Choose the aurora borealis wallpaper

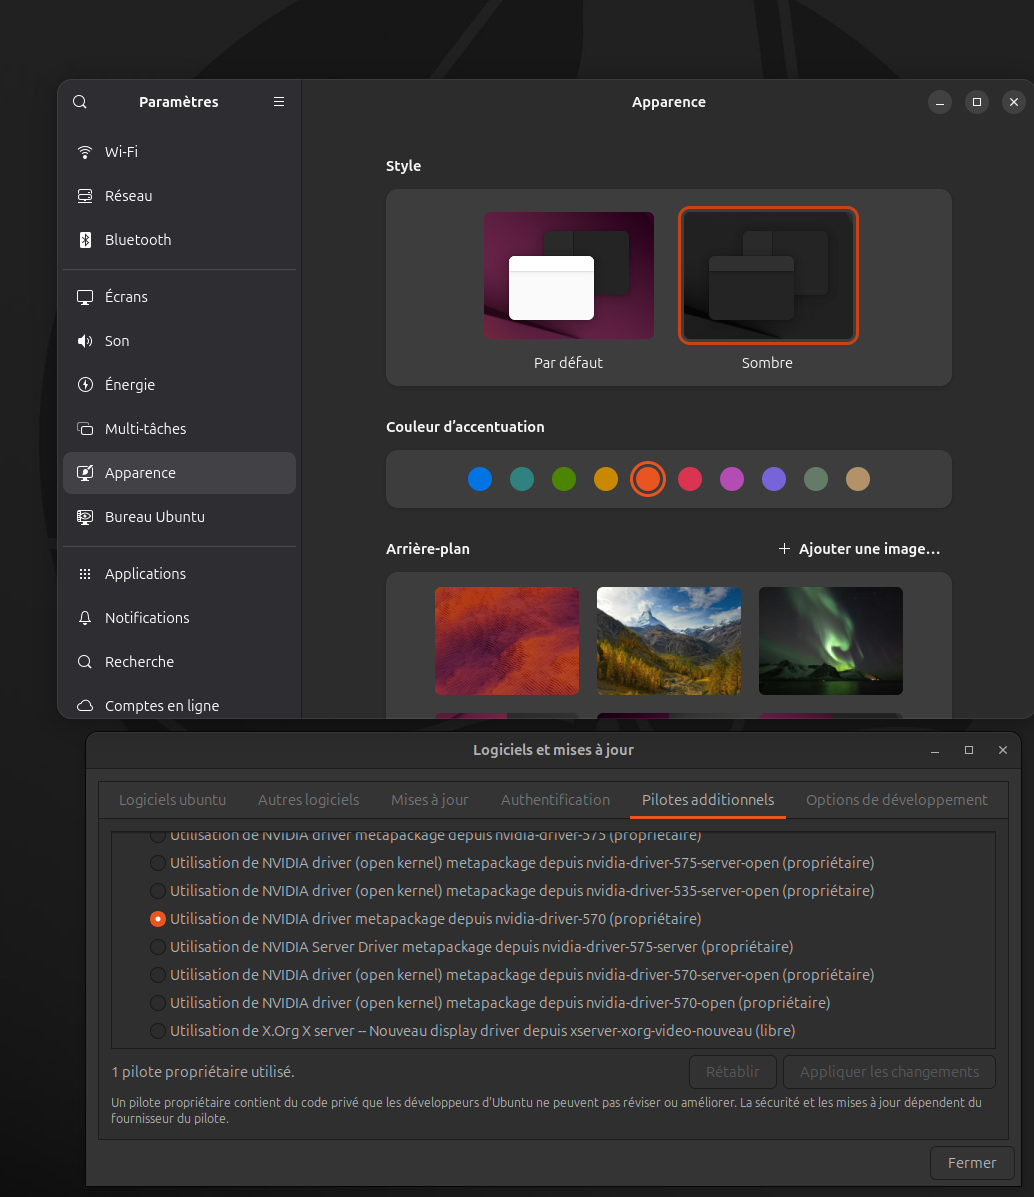click(830, 641)
